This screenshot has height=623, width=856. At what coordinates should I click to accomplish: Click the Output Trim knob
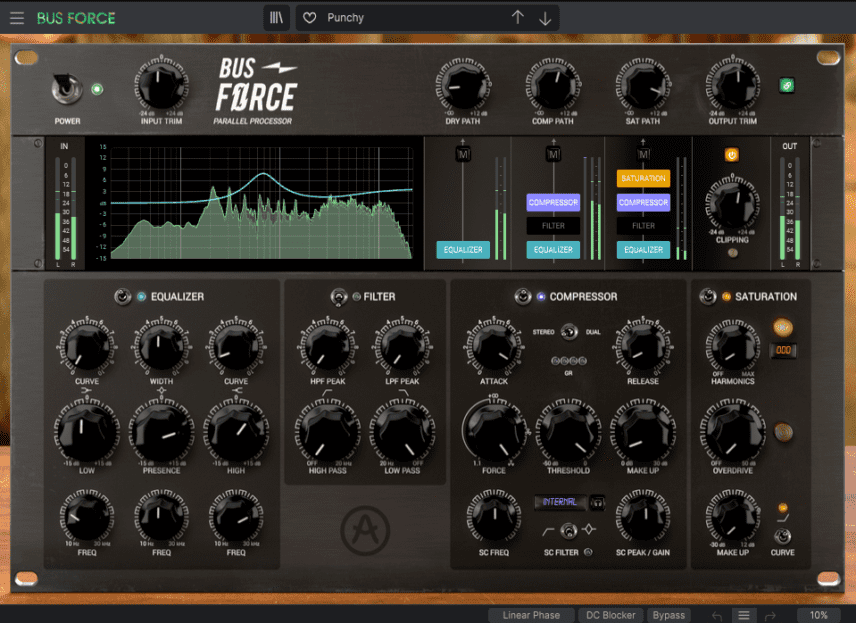pyautogui.click(x=733, y=85)
